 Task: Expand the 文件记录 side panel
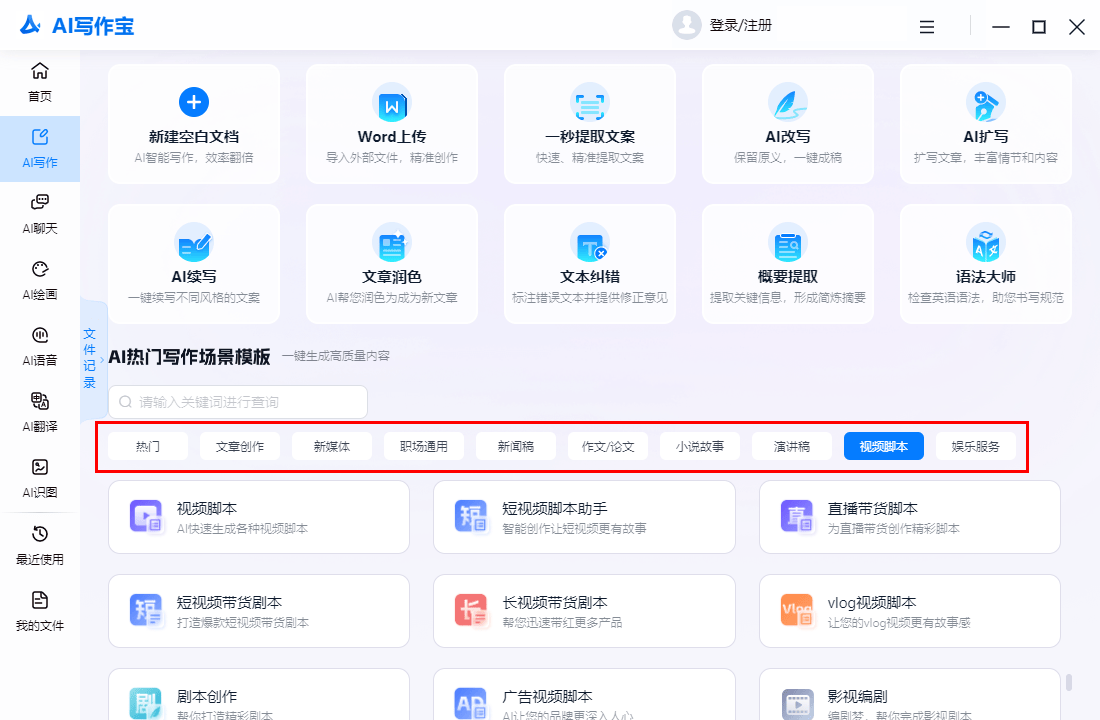coord(89,358)
